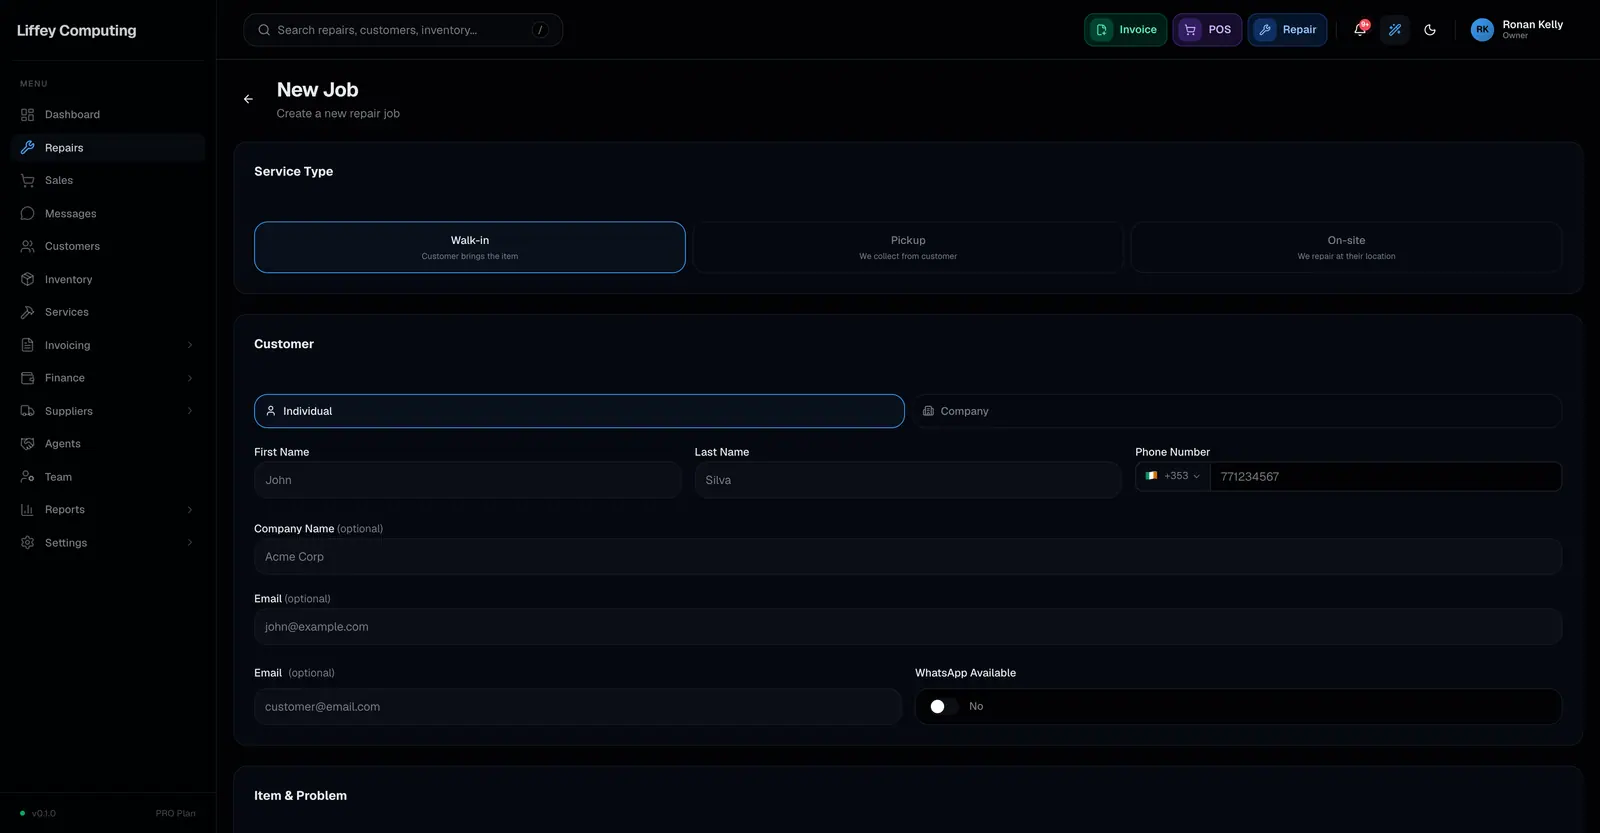Select the Pickup service type
The height and width of the screenshot is (833, 1600).
pos(908,247)
